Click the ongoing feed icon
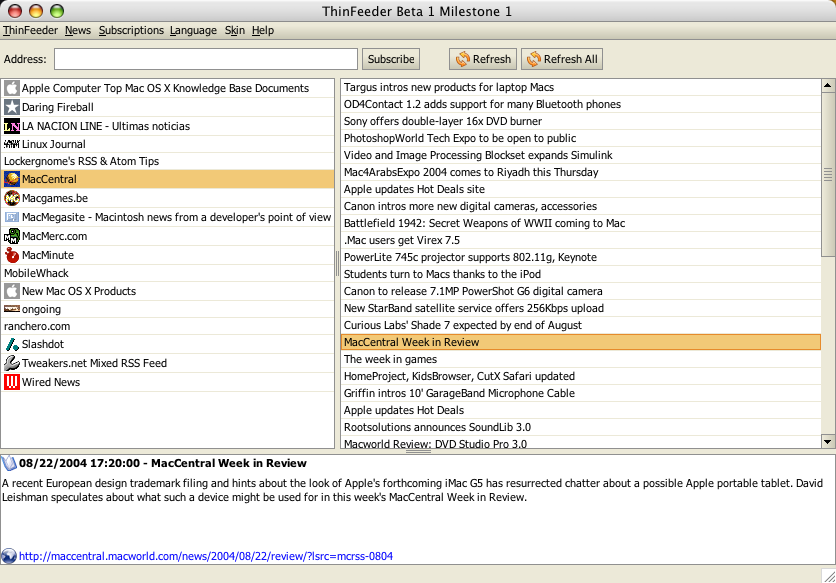This screenshot has width=836, height=583. click(12, 309)
